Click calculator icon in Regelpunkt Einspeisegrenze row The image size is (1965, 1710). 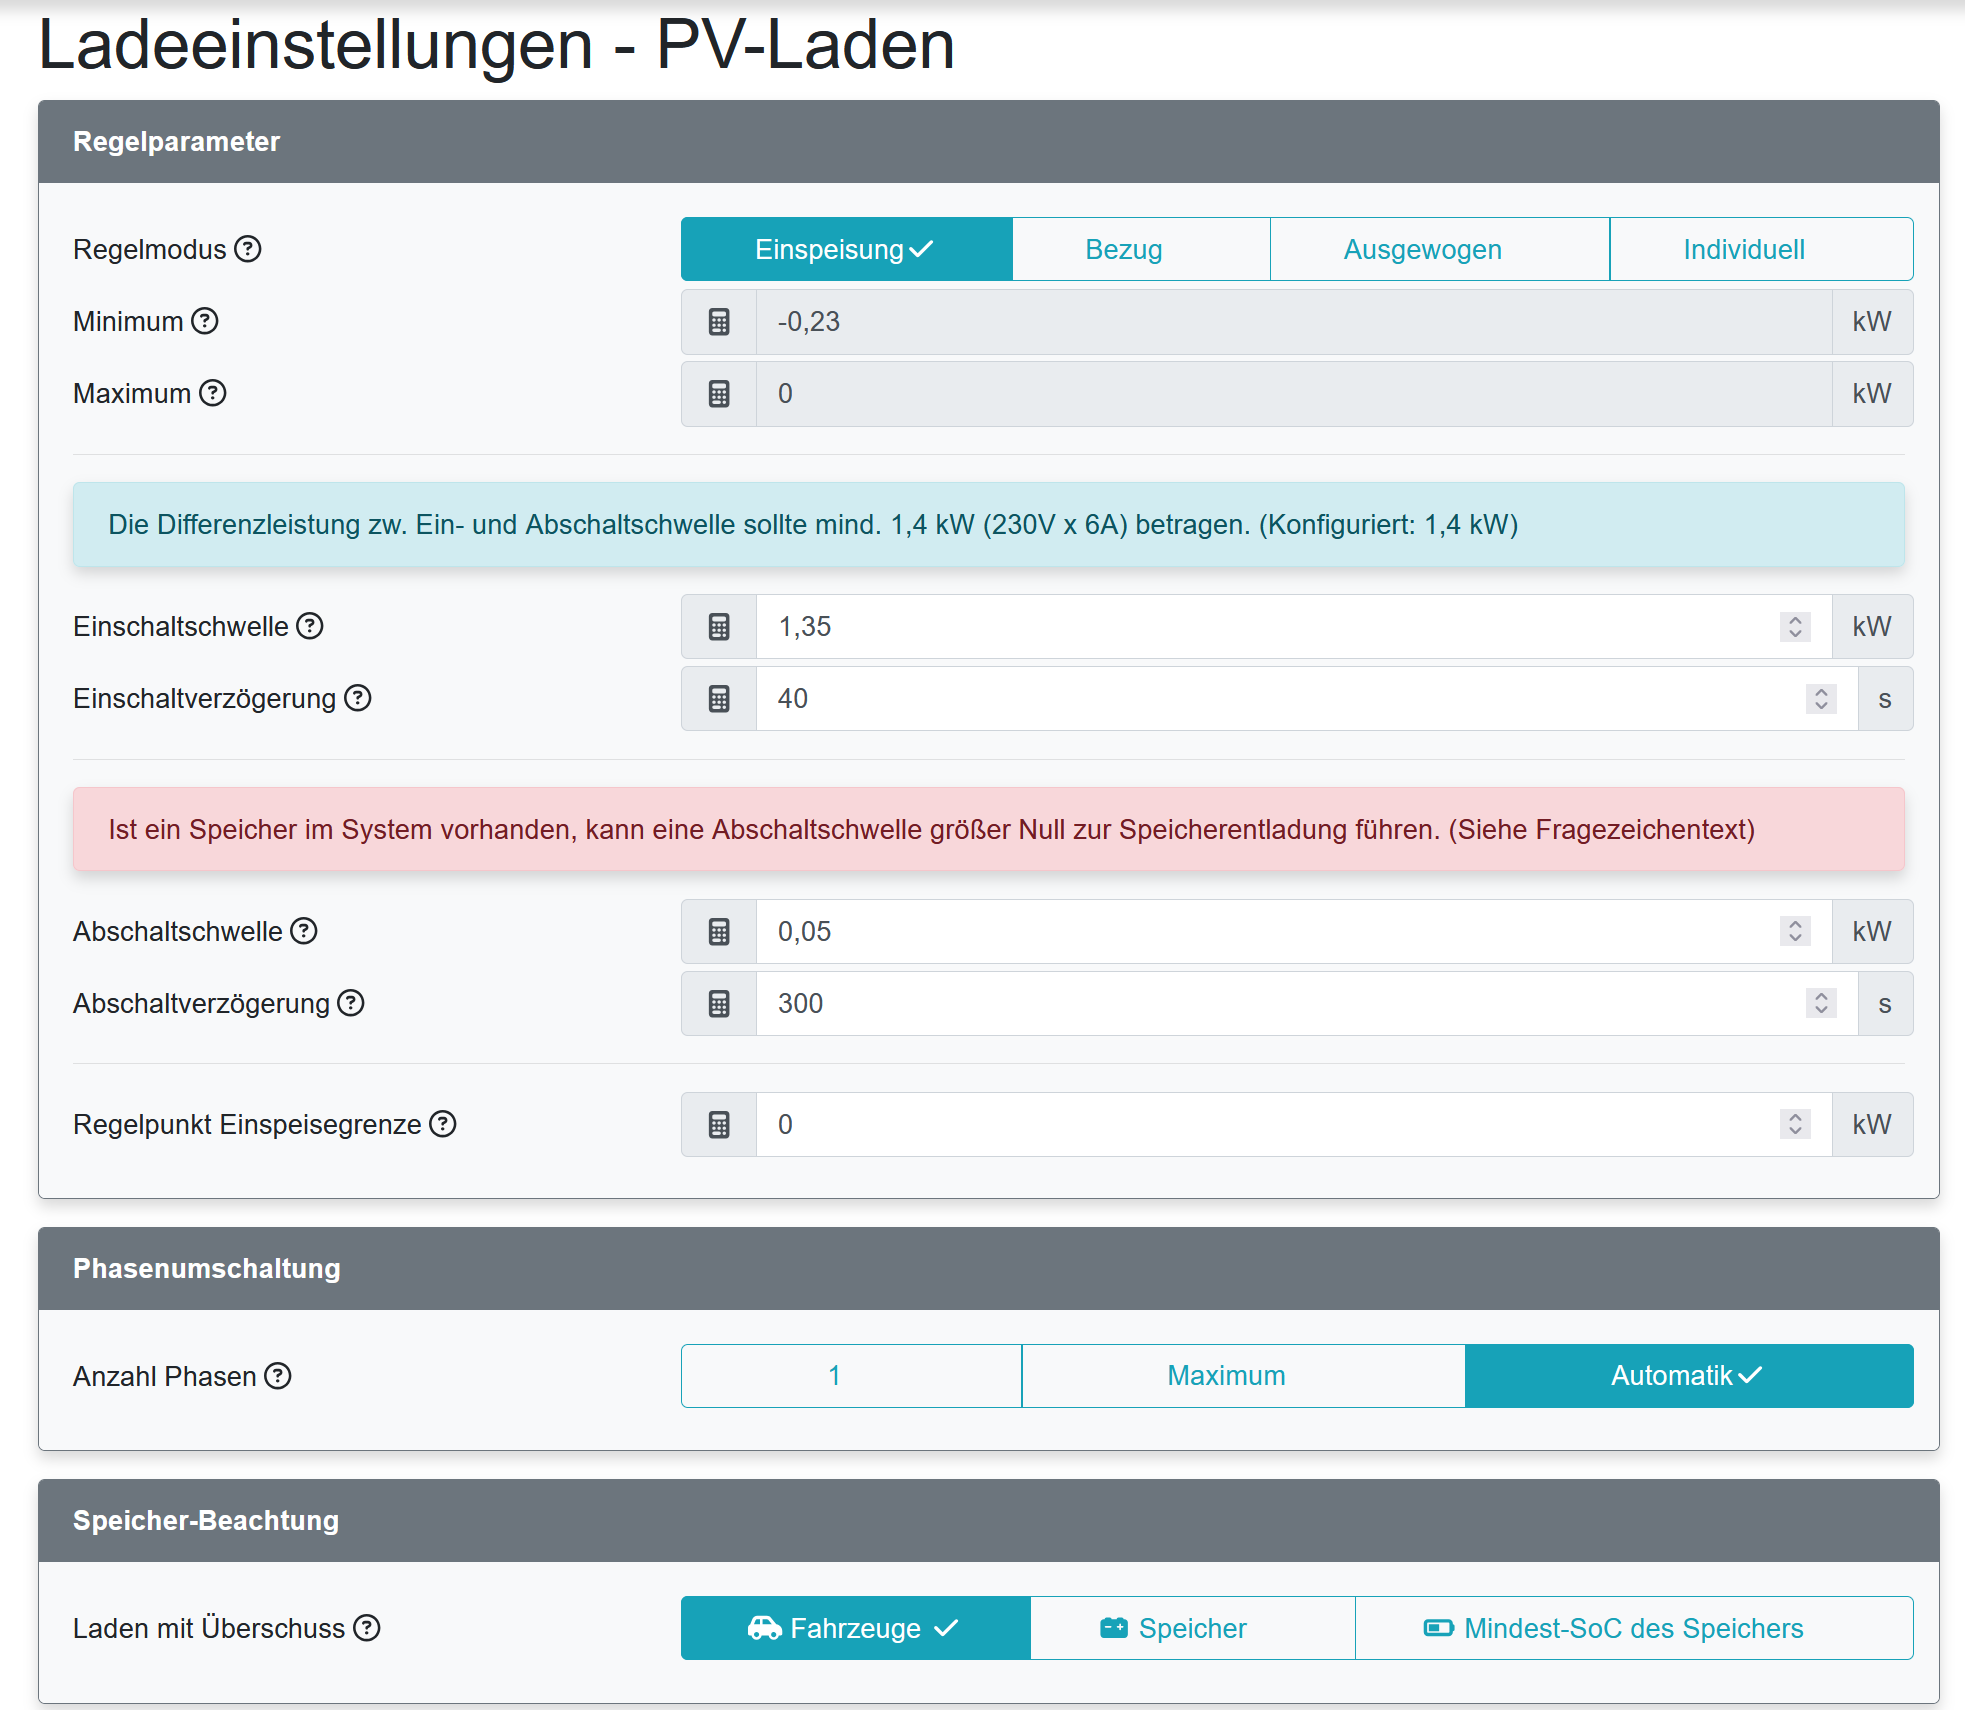pos(719,1125)
